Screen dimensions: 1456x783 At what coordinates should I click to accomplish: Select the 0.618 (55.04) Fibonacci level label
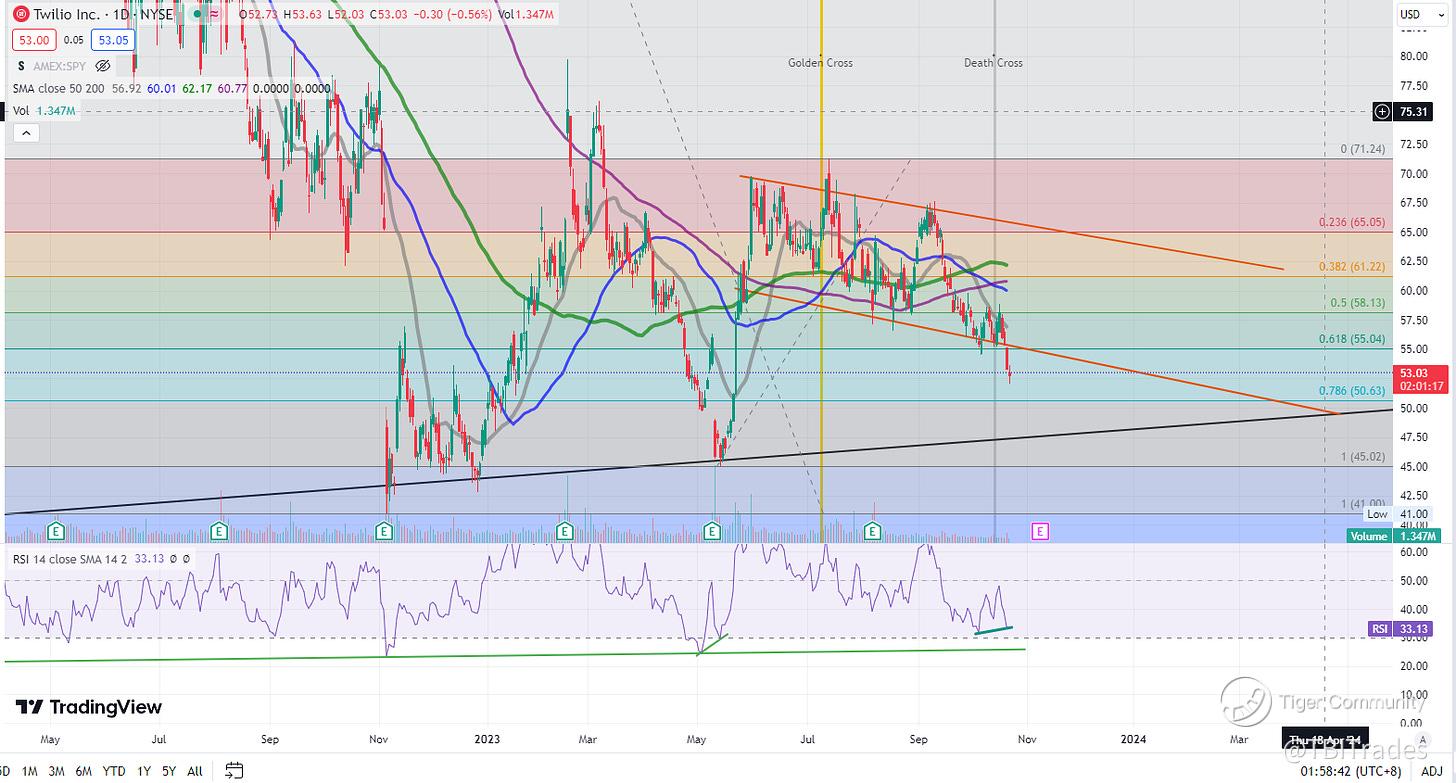(x=1352, y=339)
